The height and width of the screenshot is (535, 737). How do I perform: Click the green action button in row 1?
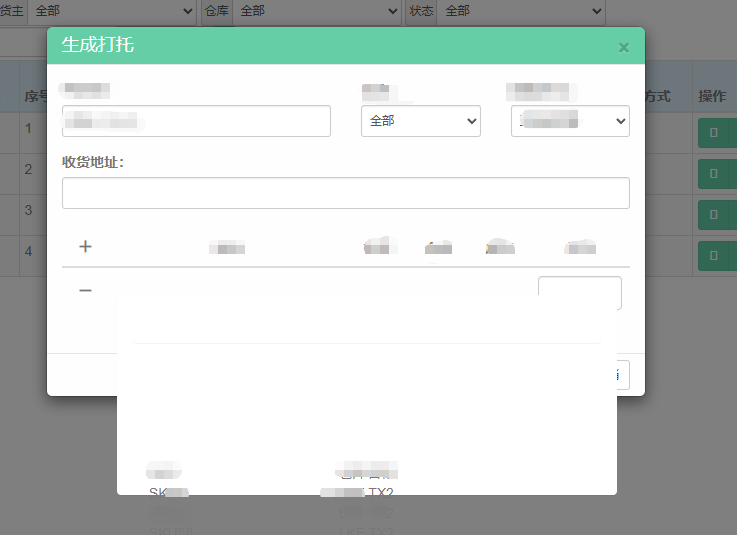(717, 133)
